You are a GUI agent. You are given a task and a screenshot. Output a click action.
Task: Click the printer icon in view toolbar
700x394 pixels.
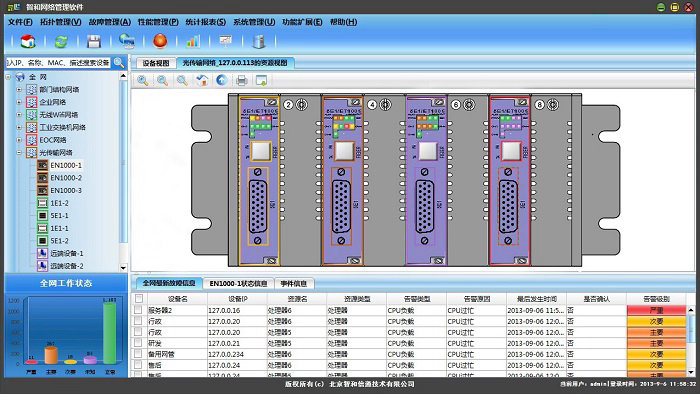tap(242, 81)
